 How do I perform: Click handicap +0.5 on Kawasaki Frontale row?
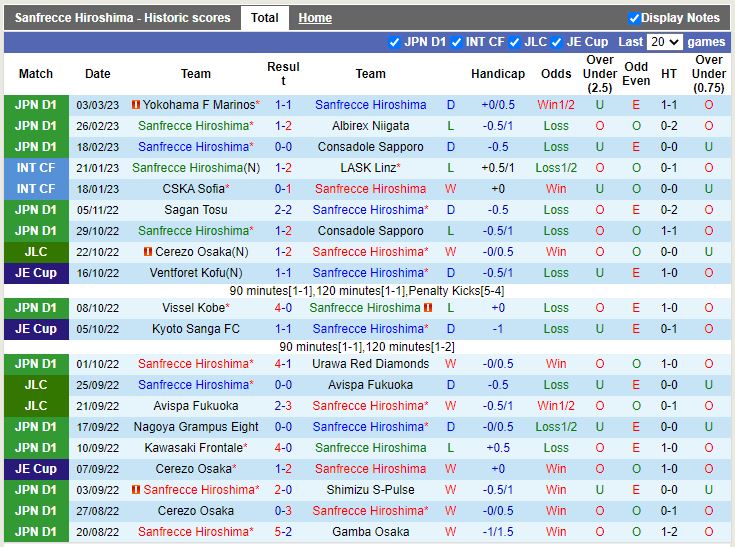click(x=498, y=448)
